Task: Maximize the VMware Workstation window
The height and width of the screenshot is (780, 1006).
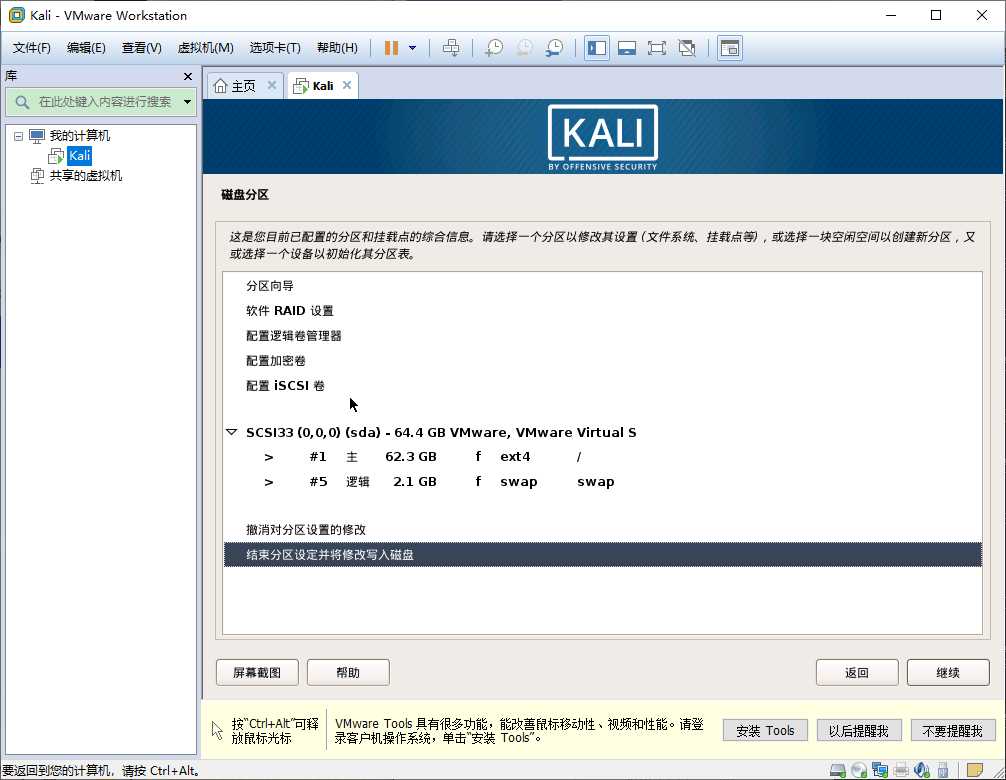Action: point(936,15)
